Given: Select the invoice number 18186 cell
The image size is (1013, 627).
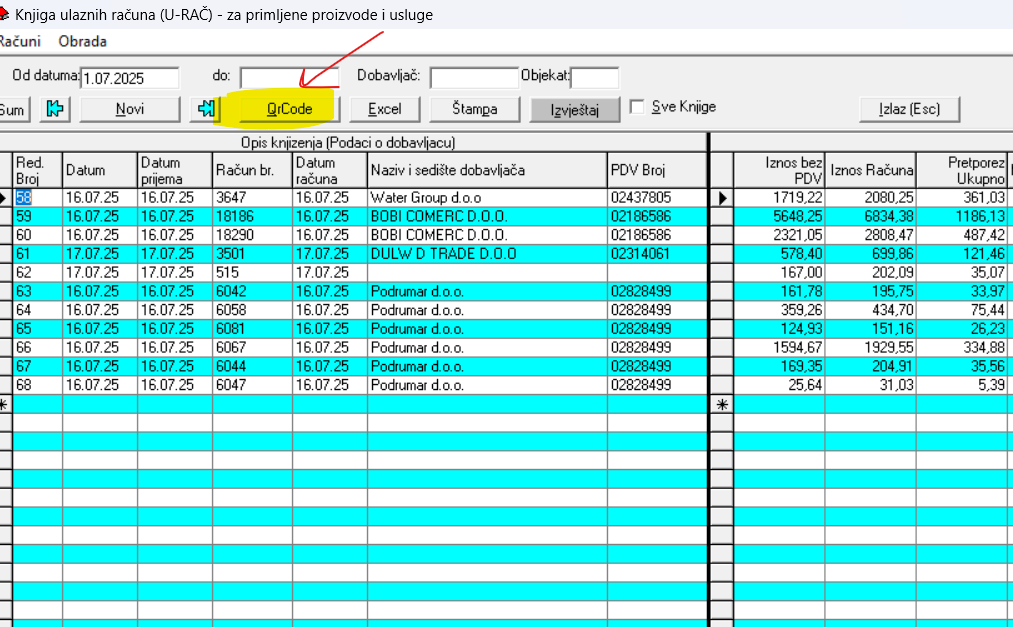Looking at the screenshot, I should click(252, 216).
